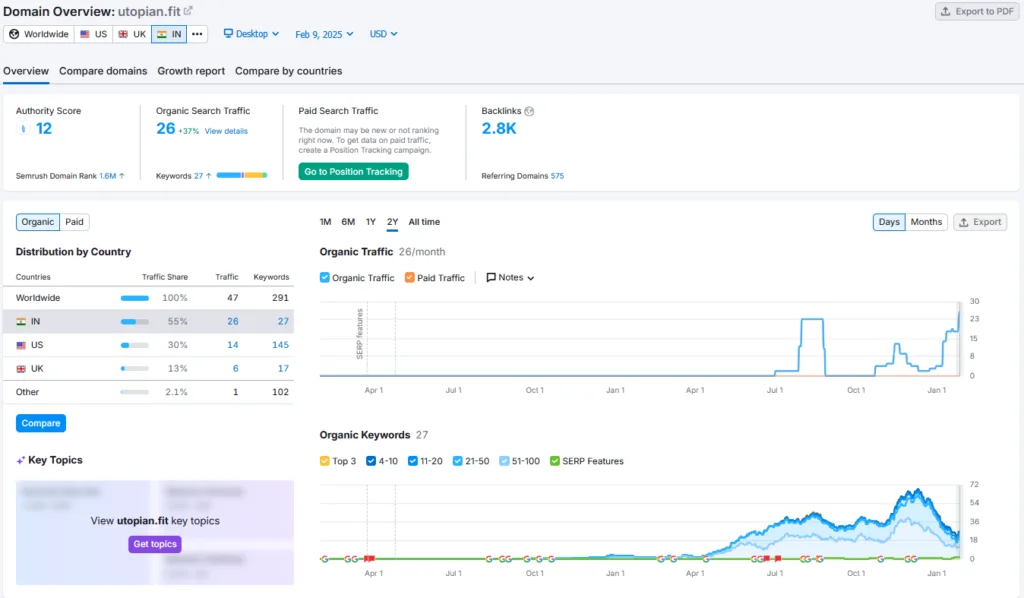Expand the Notes dropdown

click(510, 277)
